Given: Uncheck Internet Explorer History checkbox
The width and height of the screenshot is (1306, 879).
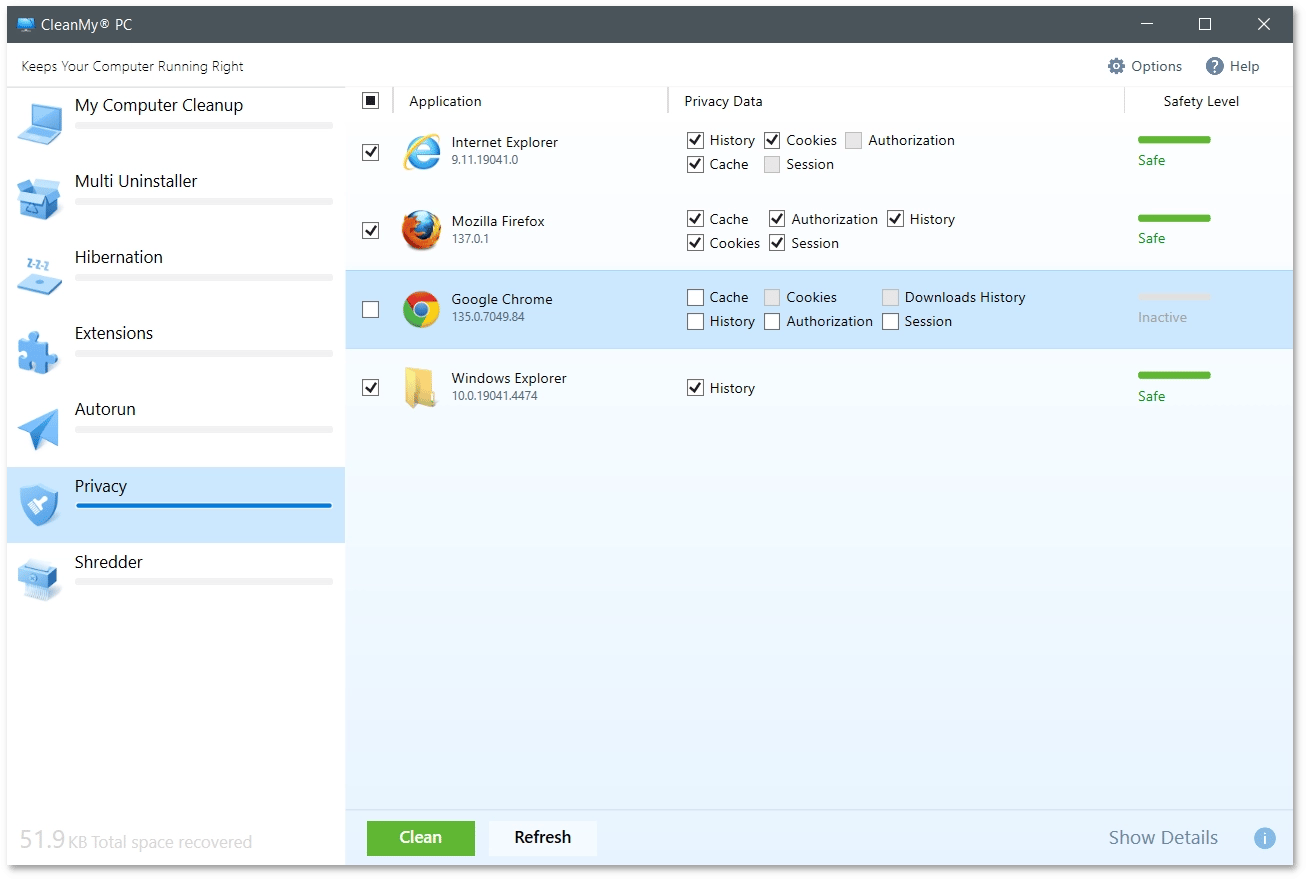Looking at the screenshot, I should coord(696,140).
